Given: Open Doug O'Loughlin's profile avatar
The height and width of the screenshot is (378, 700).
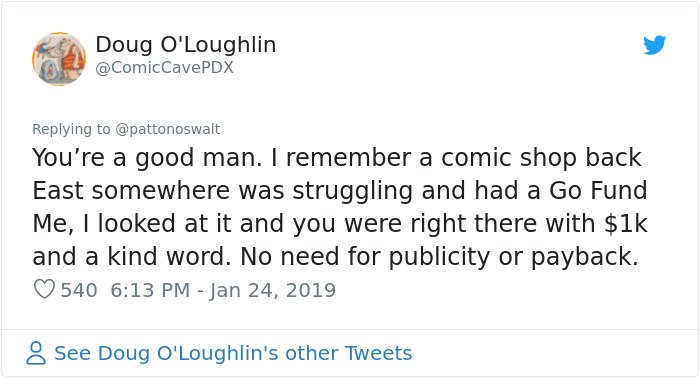Looking at the screenshot, I should click(59, 58).
